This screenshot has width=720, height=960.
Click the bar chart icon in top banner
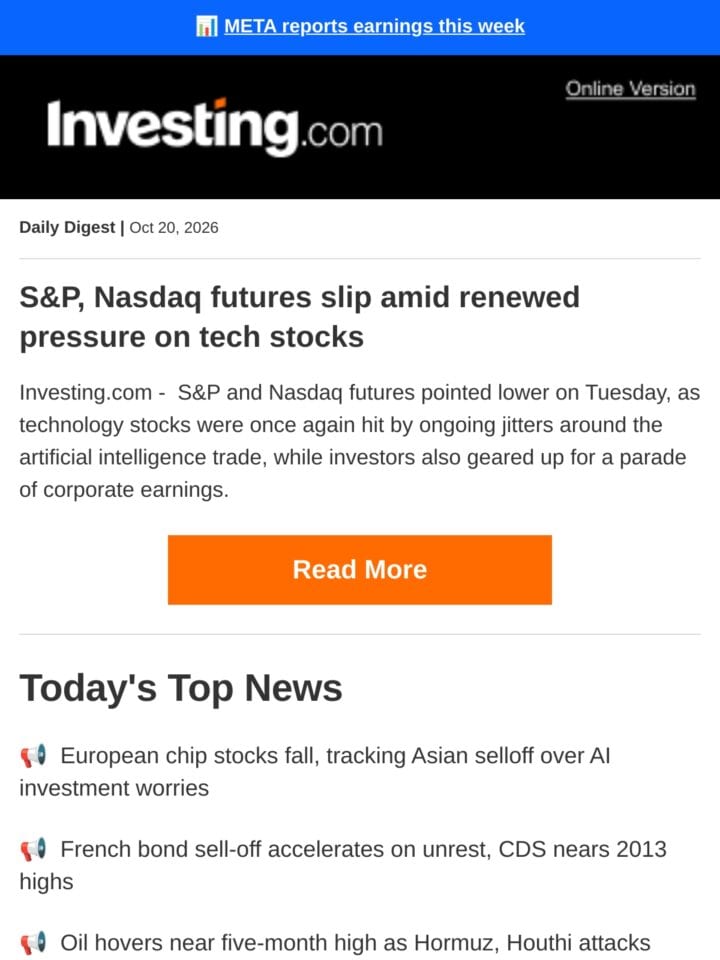point(206,26)
